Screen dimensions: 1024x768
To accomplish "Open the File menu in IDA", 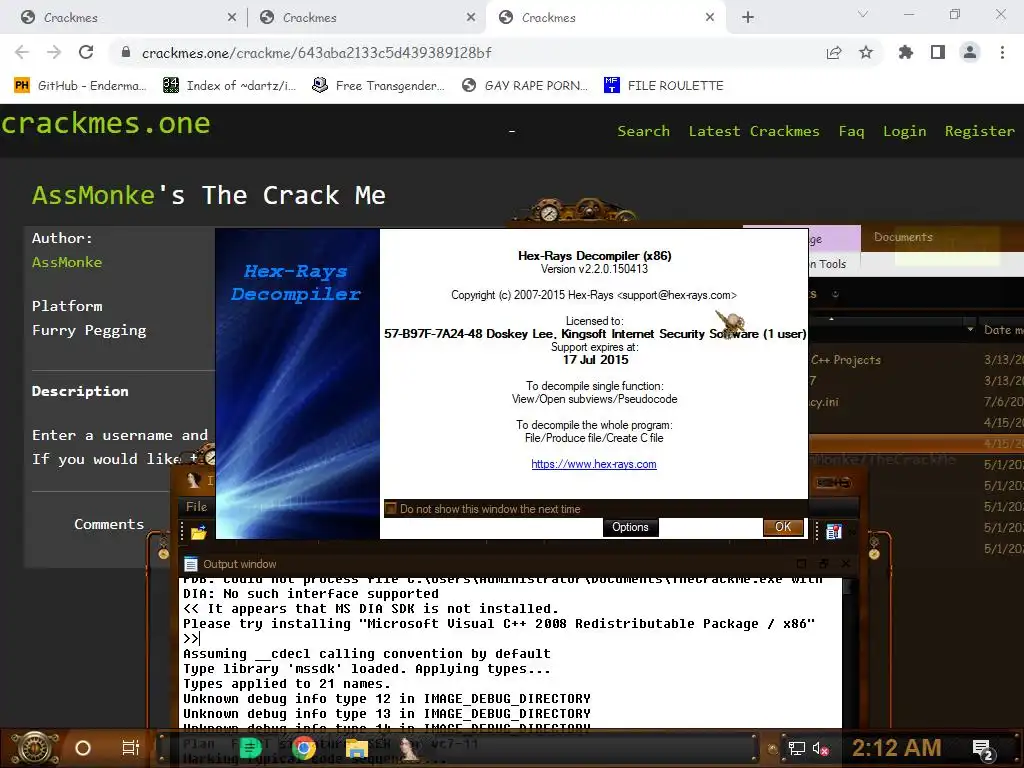I will pos(196,506).
